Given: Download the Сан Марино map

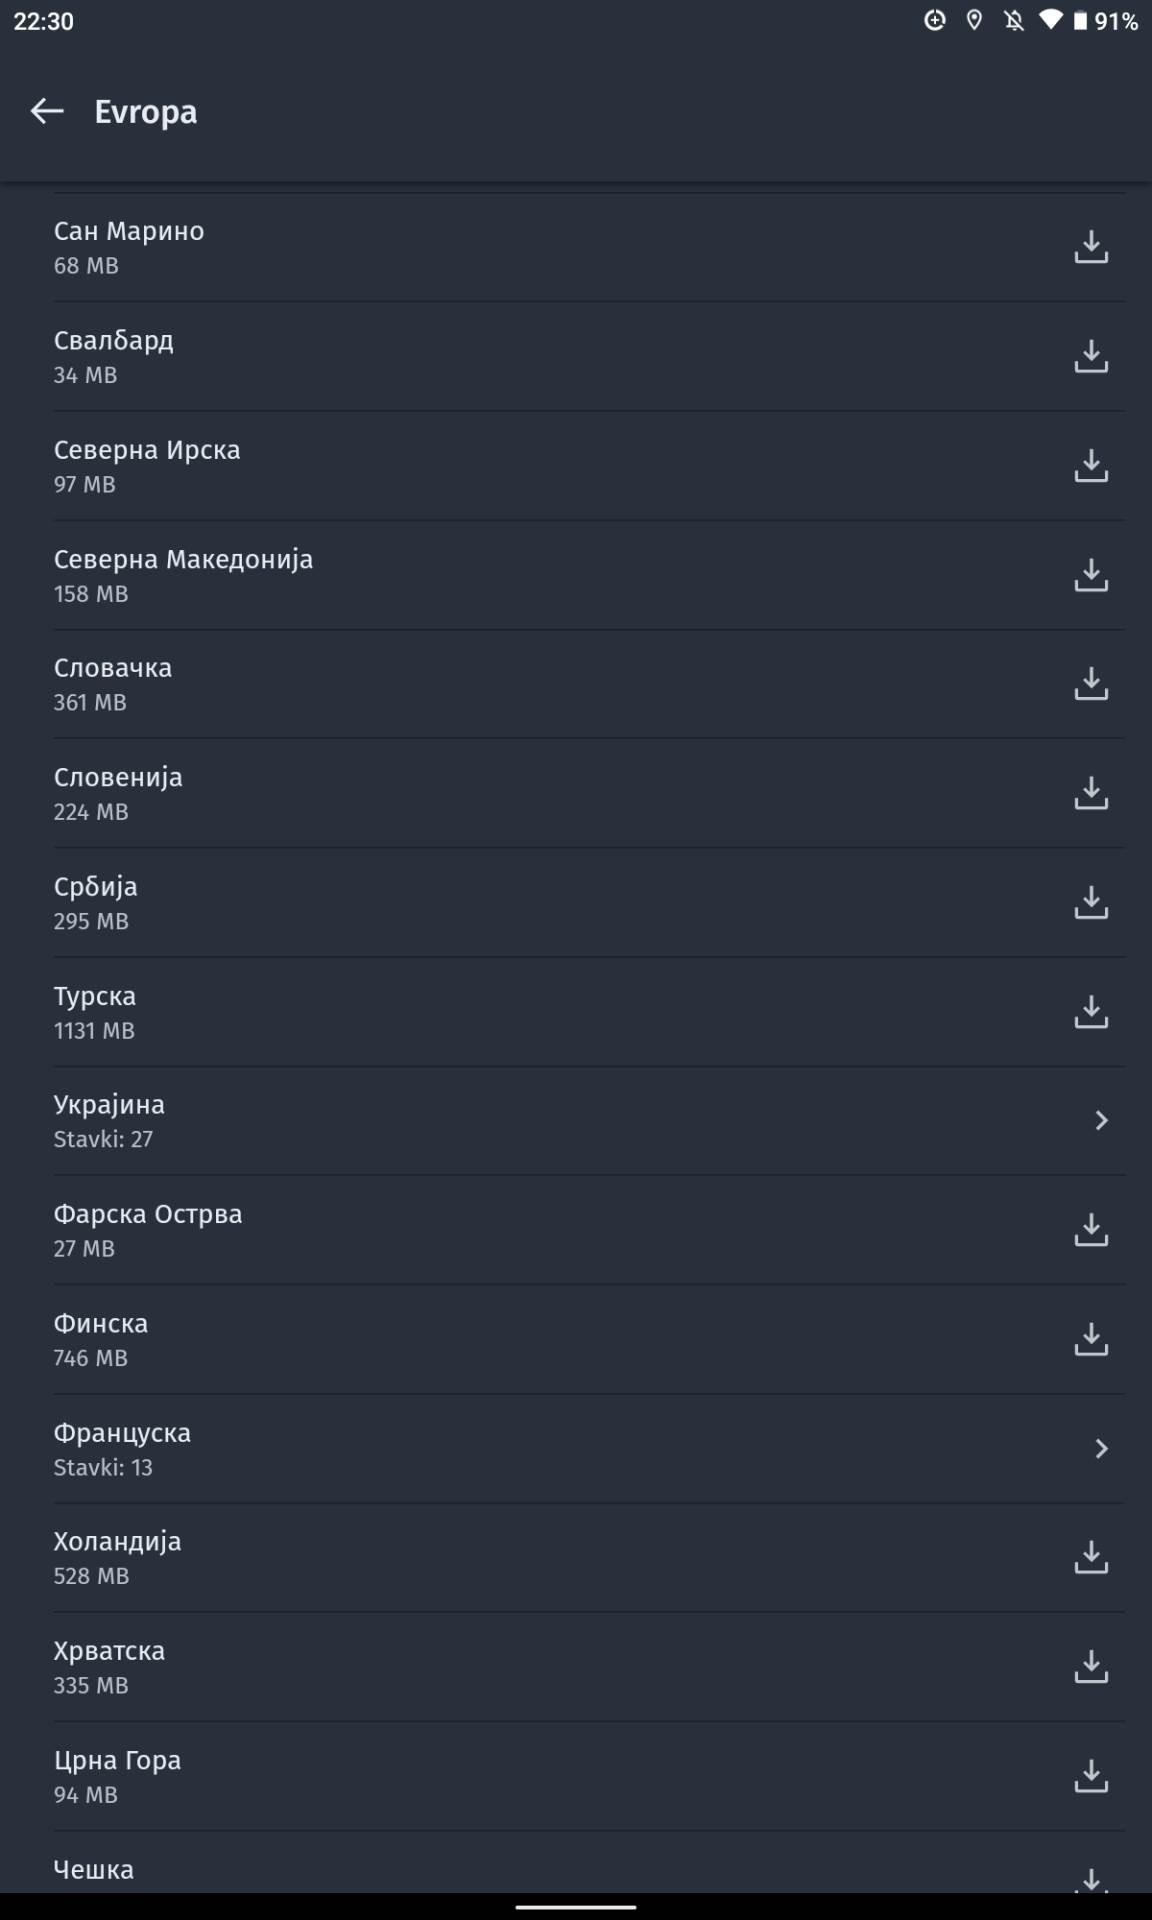Looking at the screenshot, I should pyautogui.click(x=1090, y=247).
